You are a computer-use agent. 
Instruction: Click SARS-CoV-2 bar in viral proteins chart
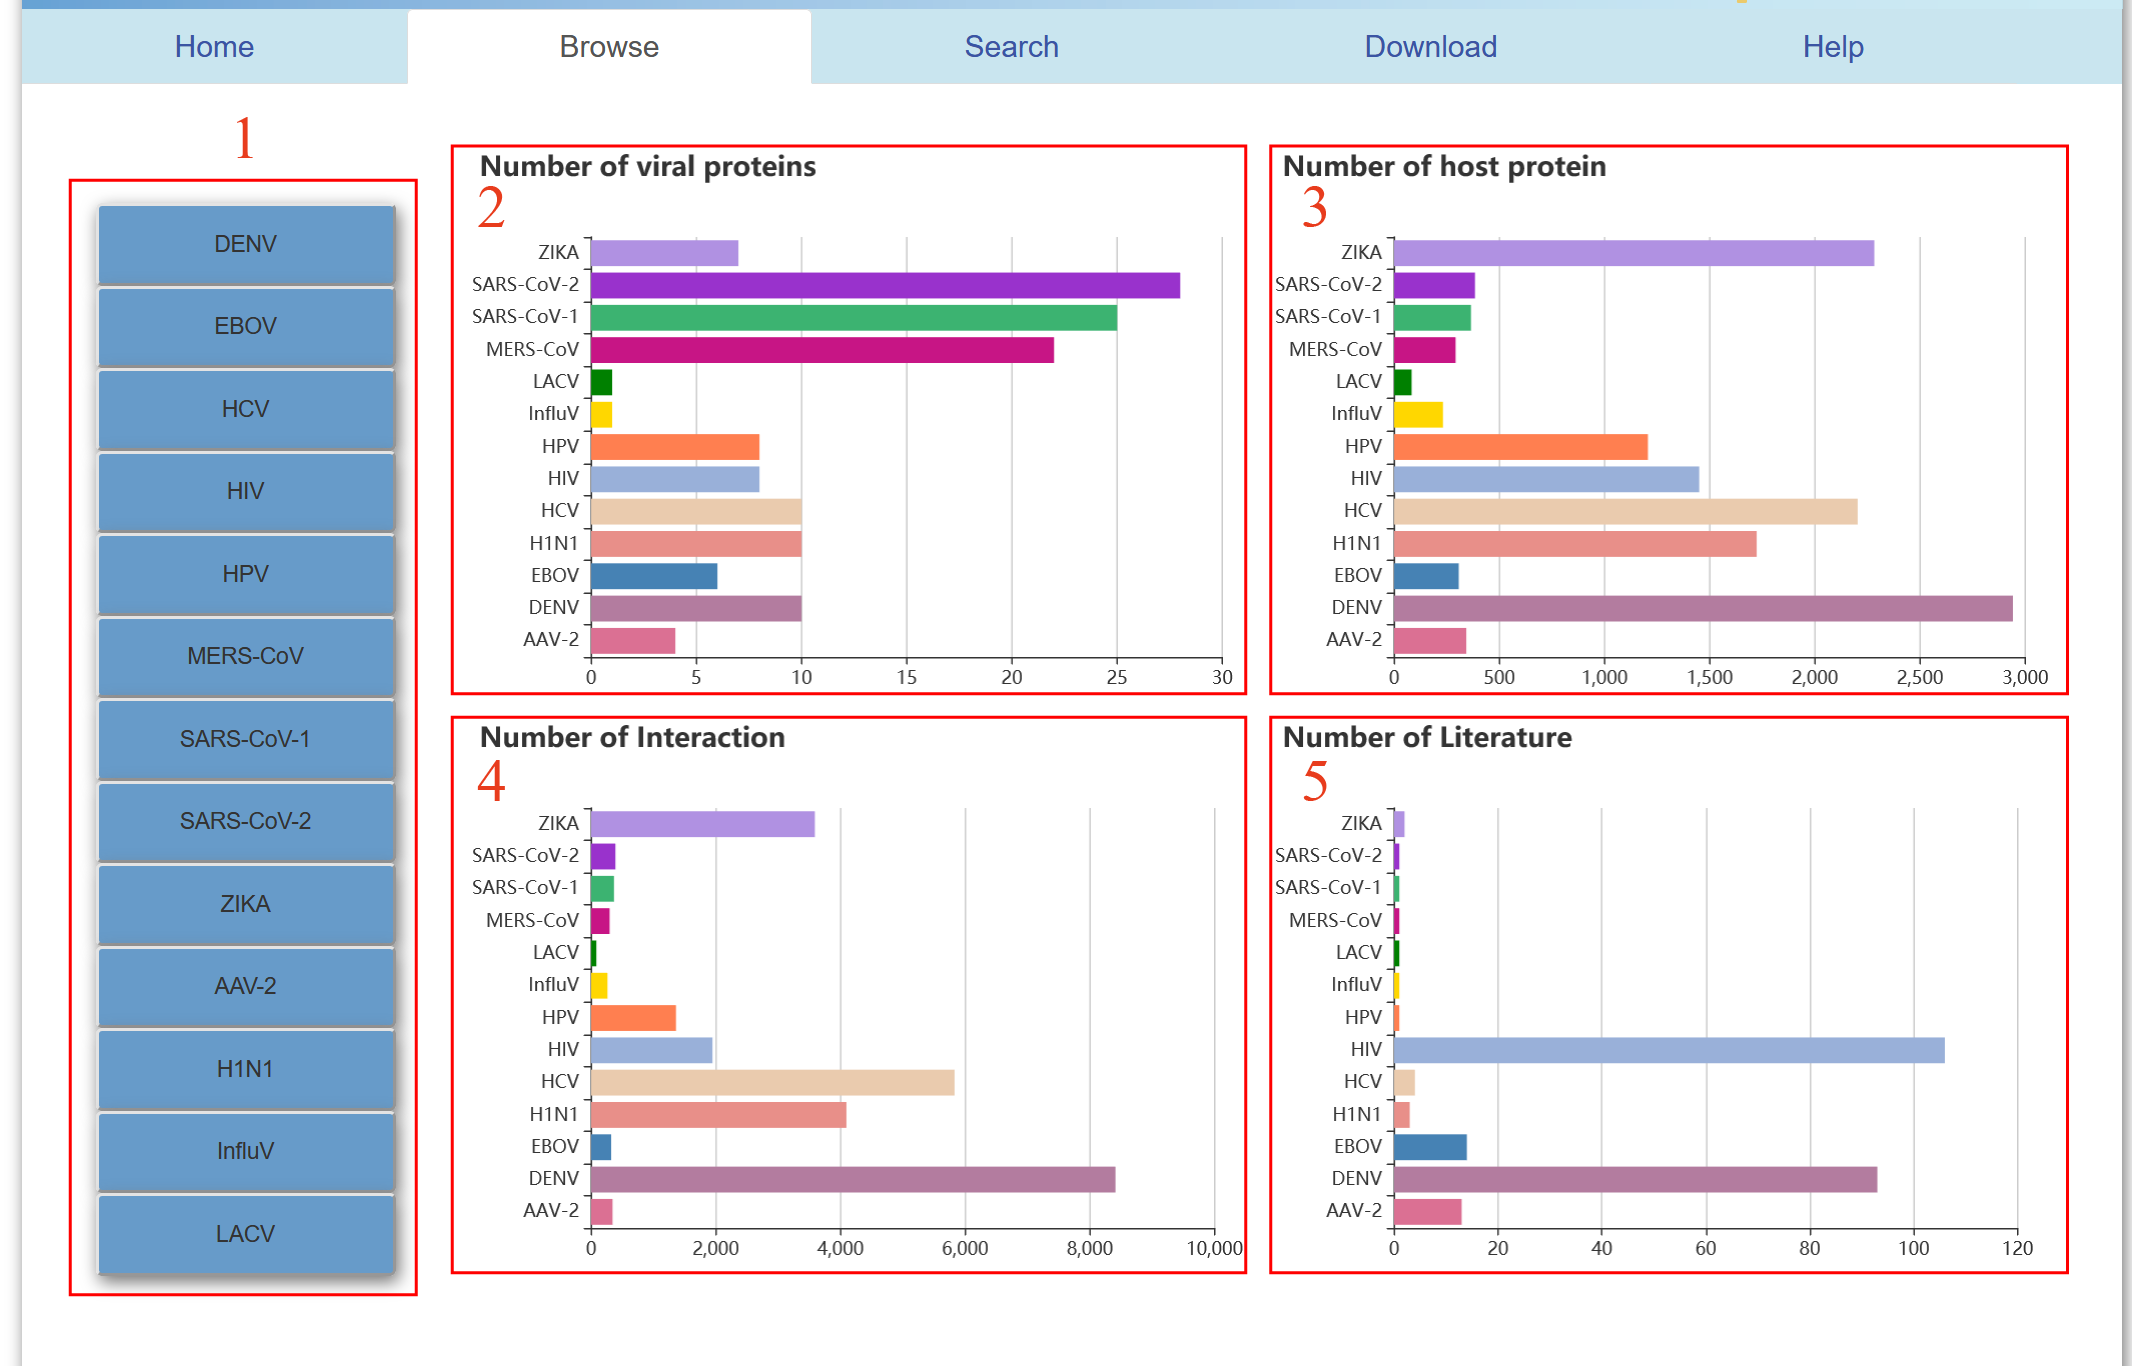[884, 286]
